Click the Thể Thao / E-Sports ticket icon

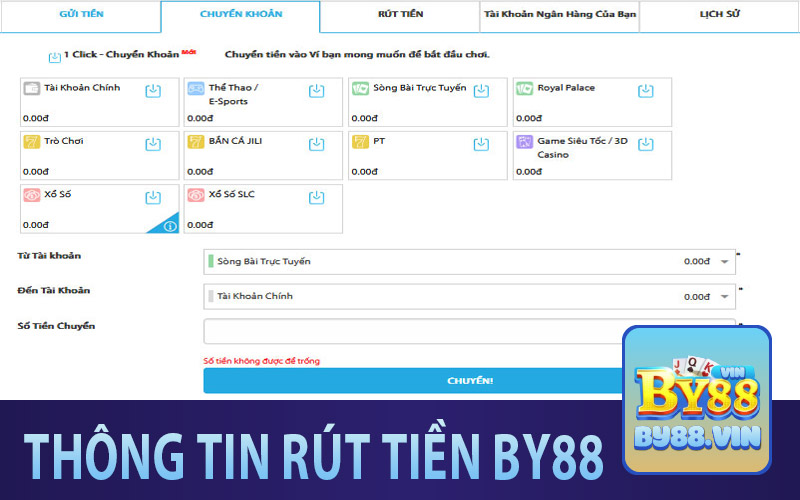click(x=196, y=88)
